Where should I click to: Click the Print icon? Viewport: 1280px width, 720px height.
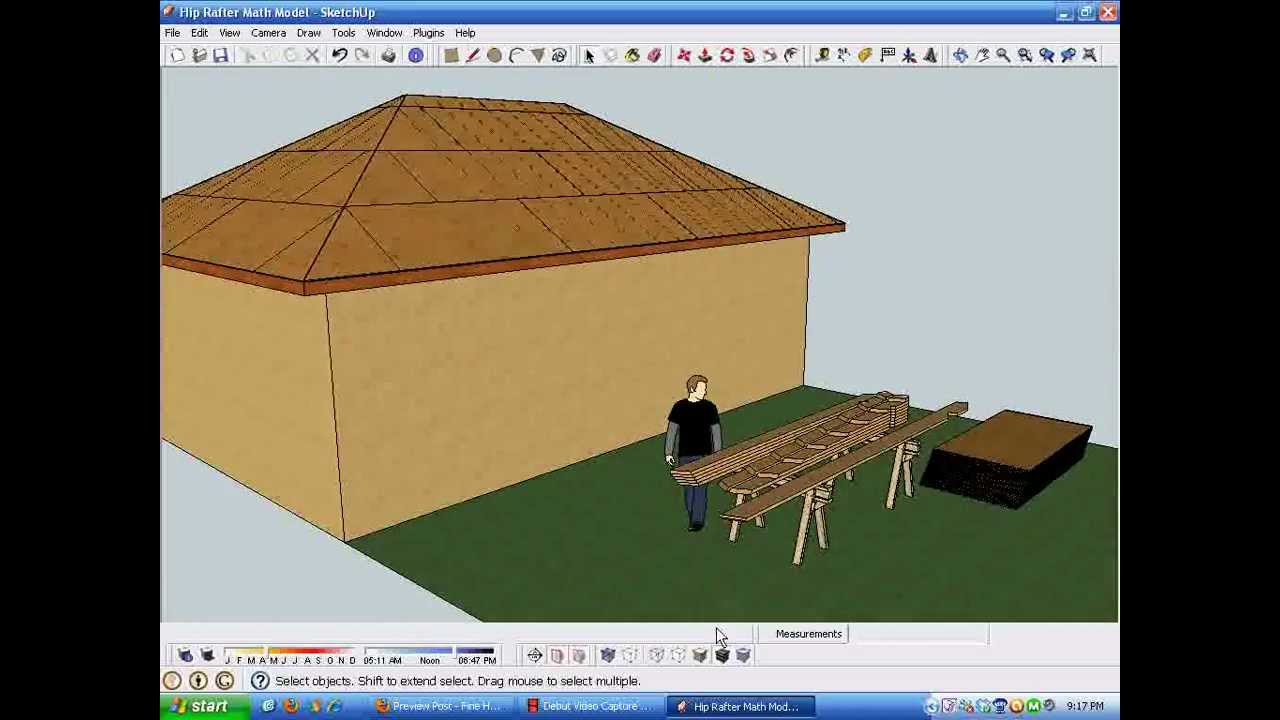388,56
